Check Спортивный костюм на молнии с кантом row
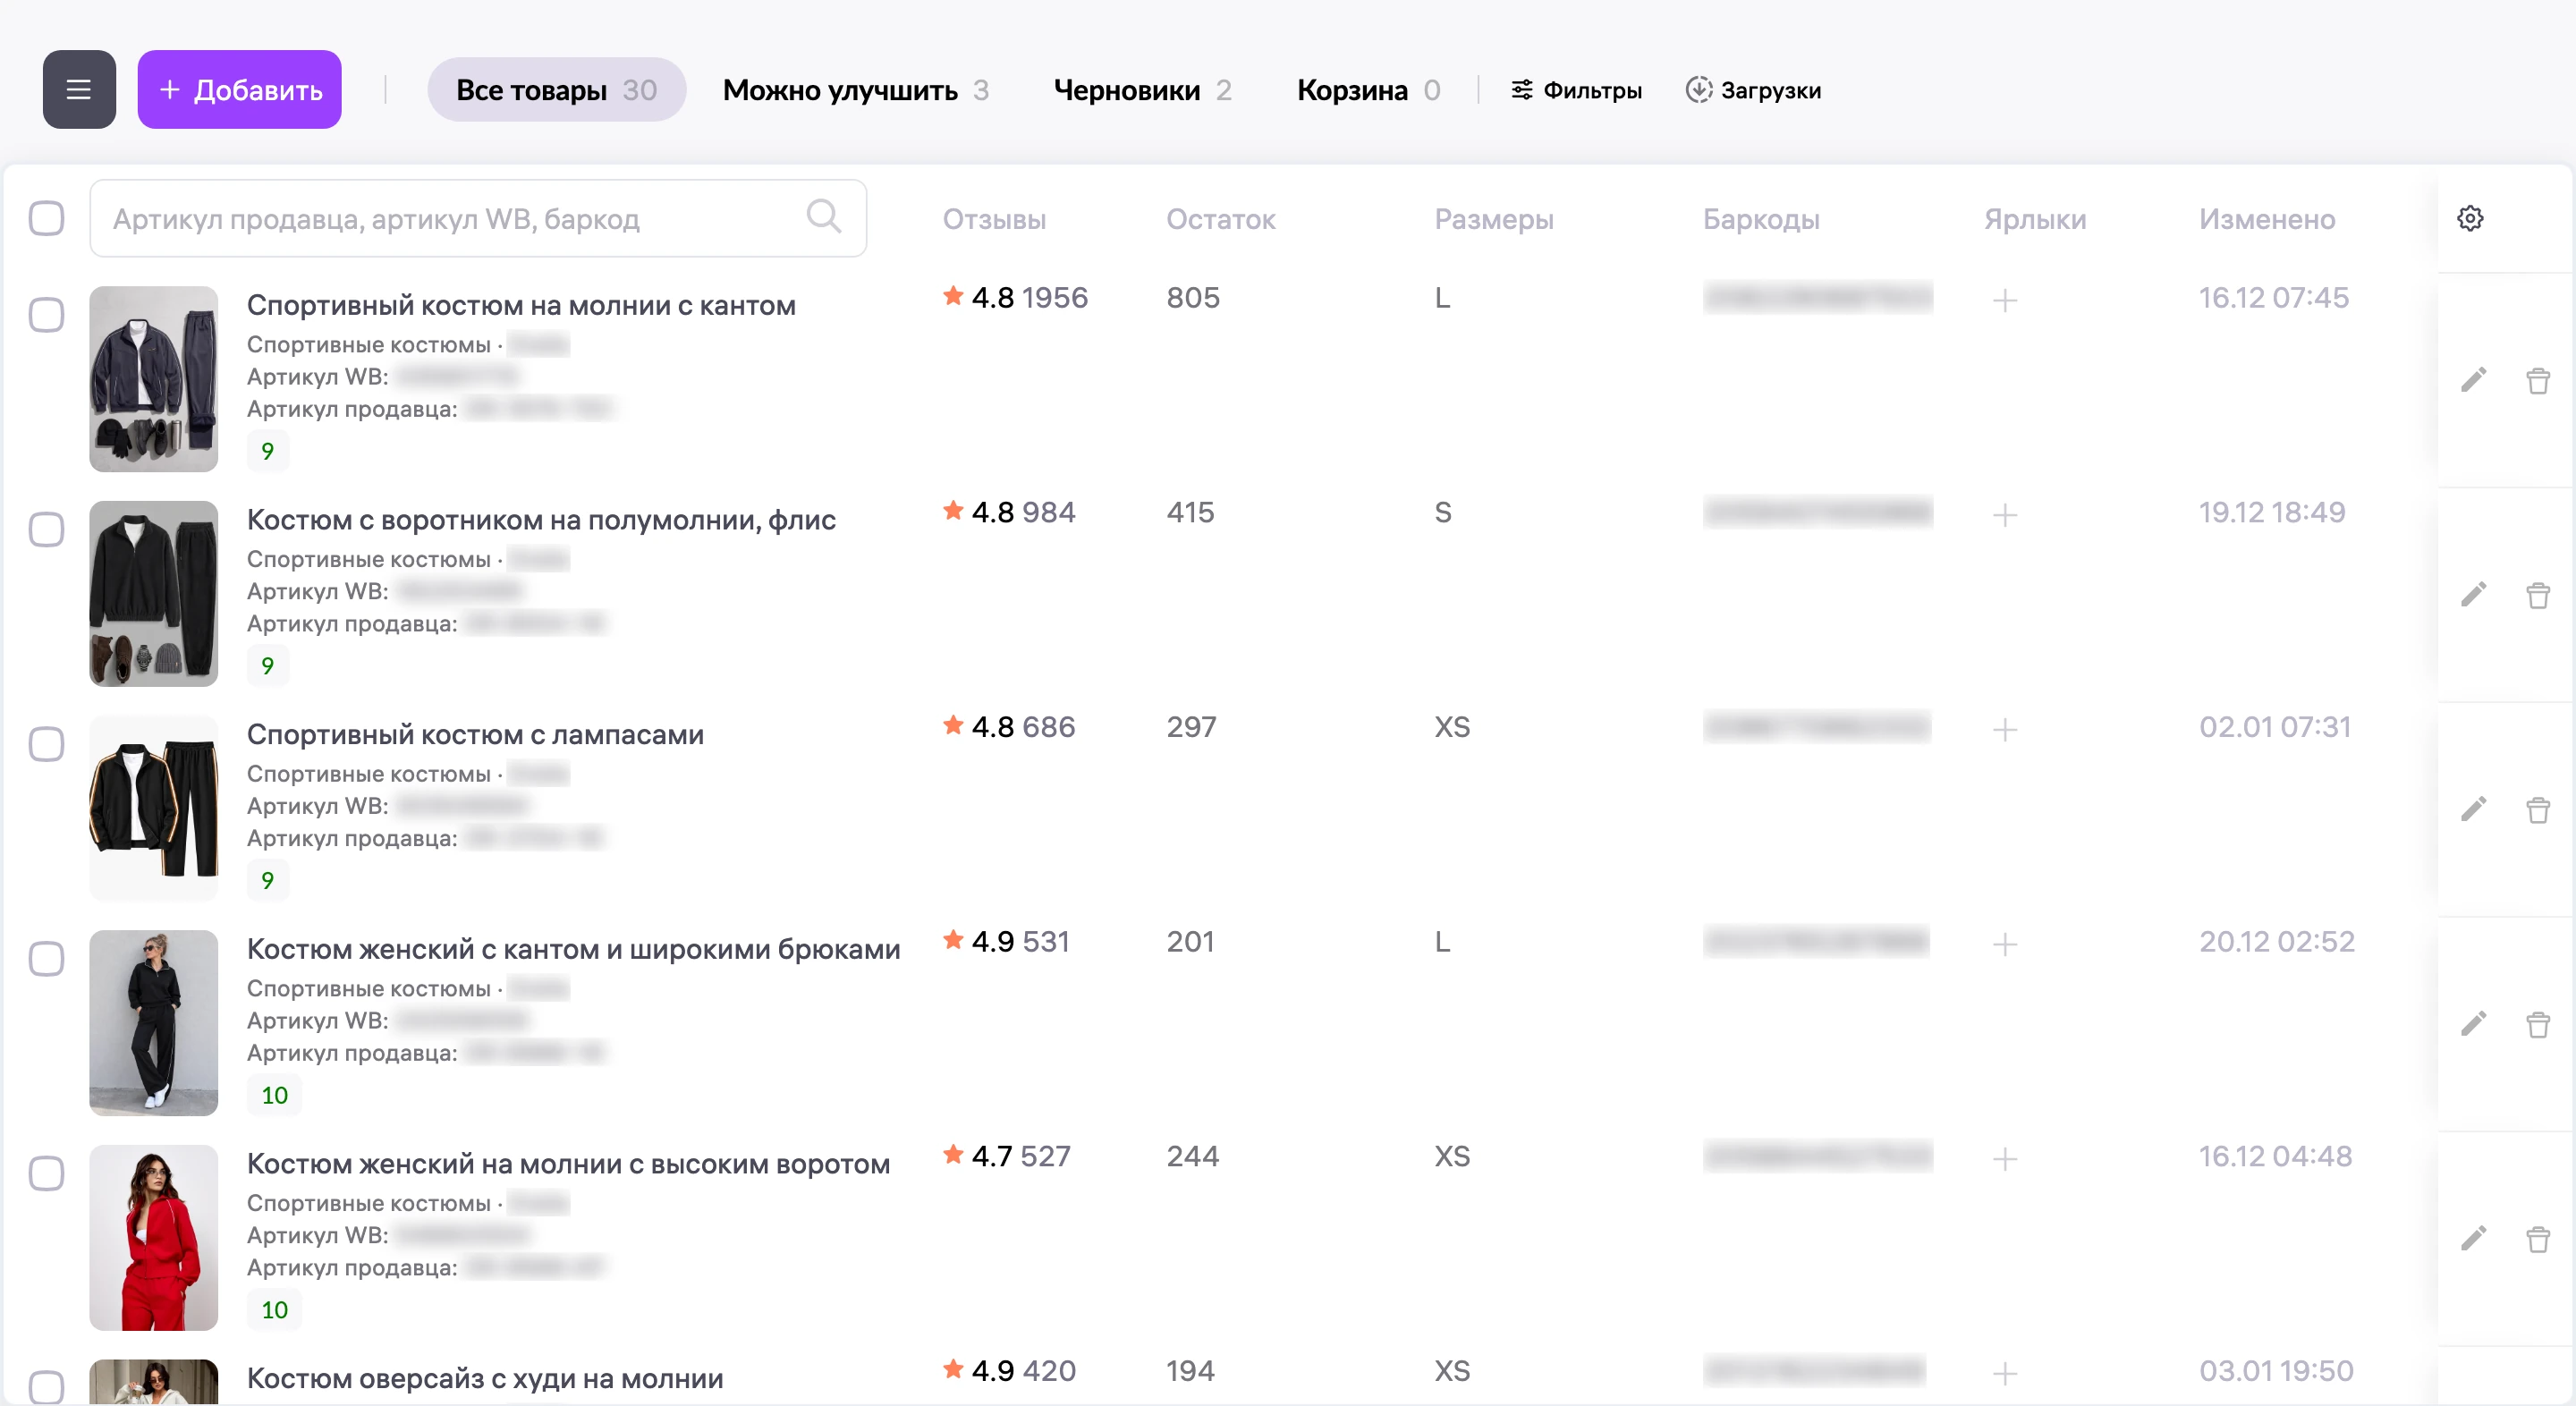Image resolution: width=2576 pixels, height=1406 pixels. point(46,314)
